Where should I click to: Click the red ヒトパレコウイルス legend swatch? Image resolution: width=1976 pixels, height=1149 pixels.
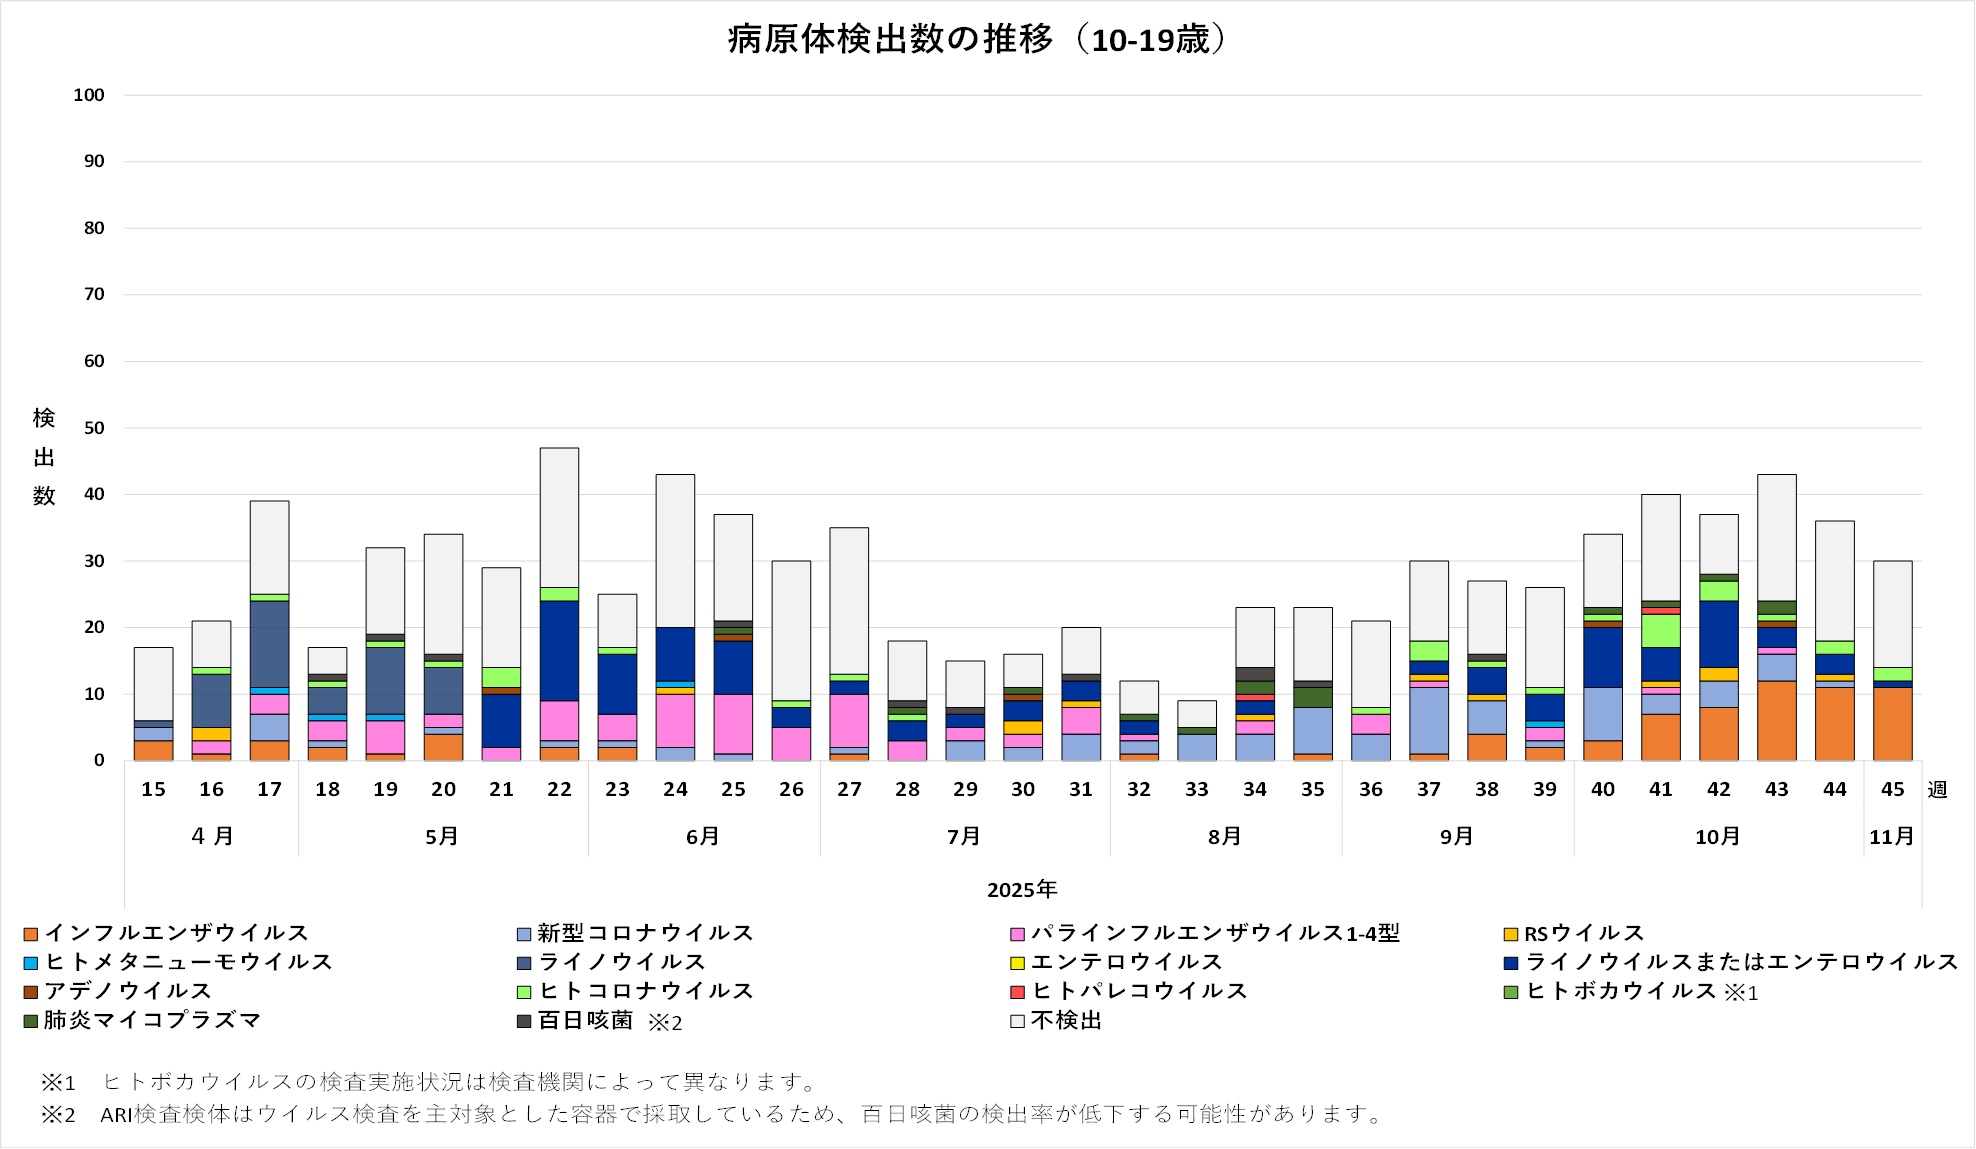(1017, 992)
